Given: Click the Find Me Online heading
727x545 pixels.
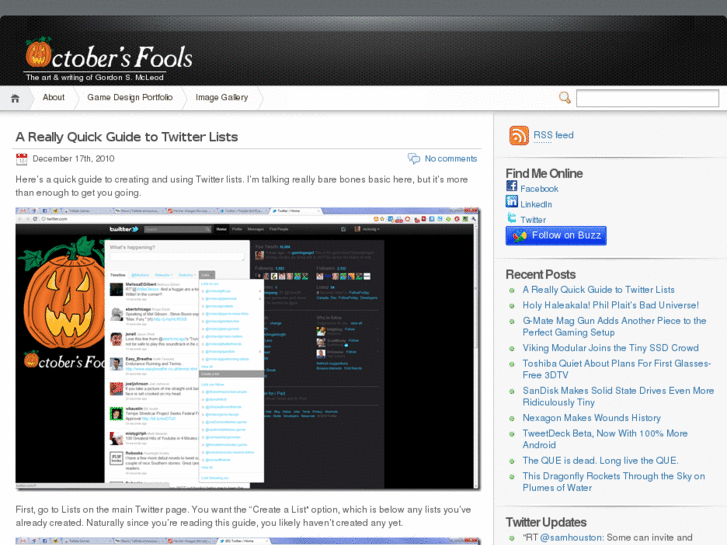Looking at the screenshot, I should tap(544, 173).
